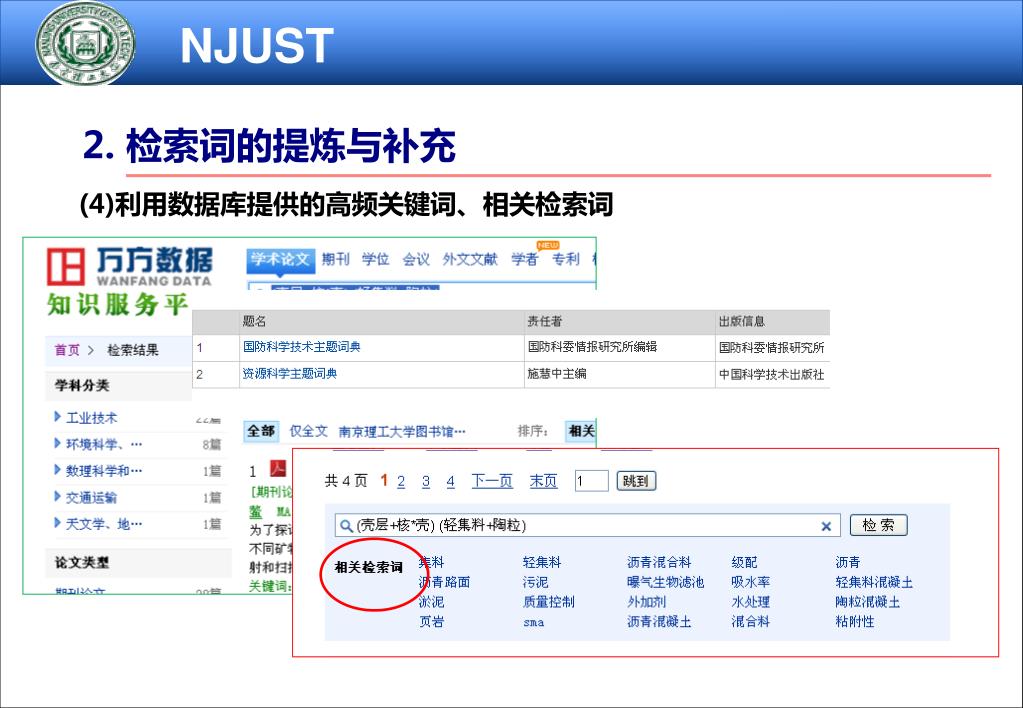This screenshot has width=1023, height=708.
Task: Click related term 沥青
Action: tap(848, 562)
